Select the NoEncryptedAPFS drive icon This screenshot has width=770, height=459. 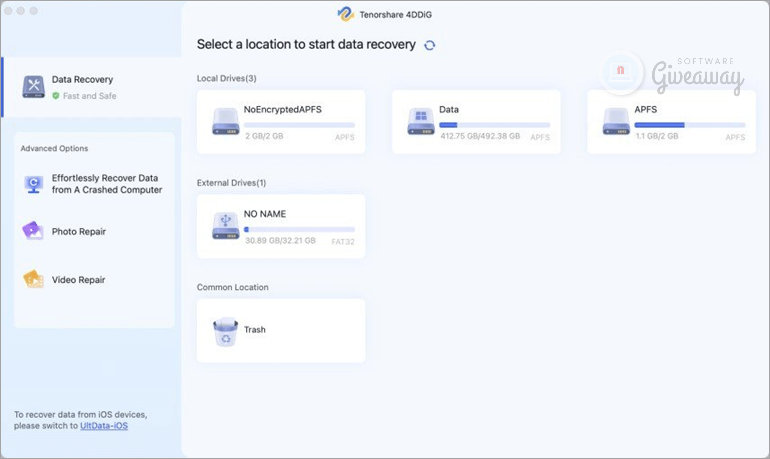click(226, 122)
